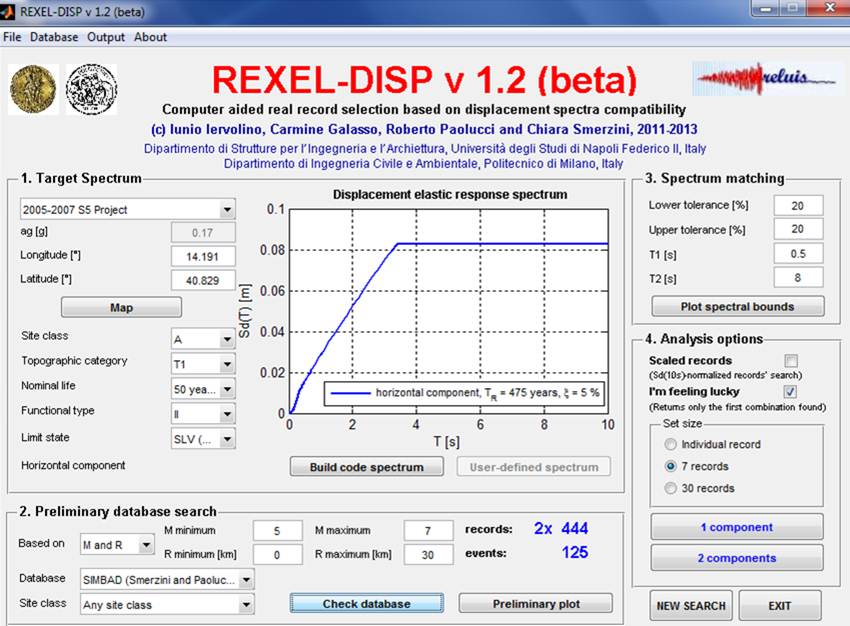The width and height of the screenshot is (850, 626).
Task: Click the R maximum [km] input field
Action: point(428,555)
